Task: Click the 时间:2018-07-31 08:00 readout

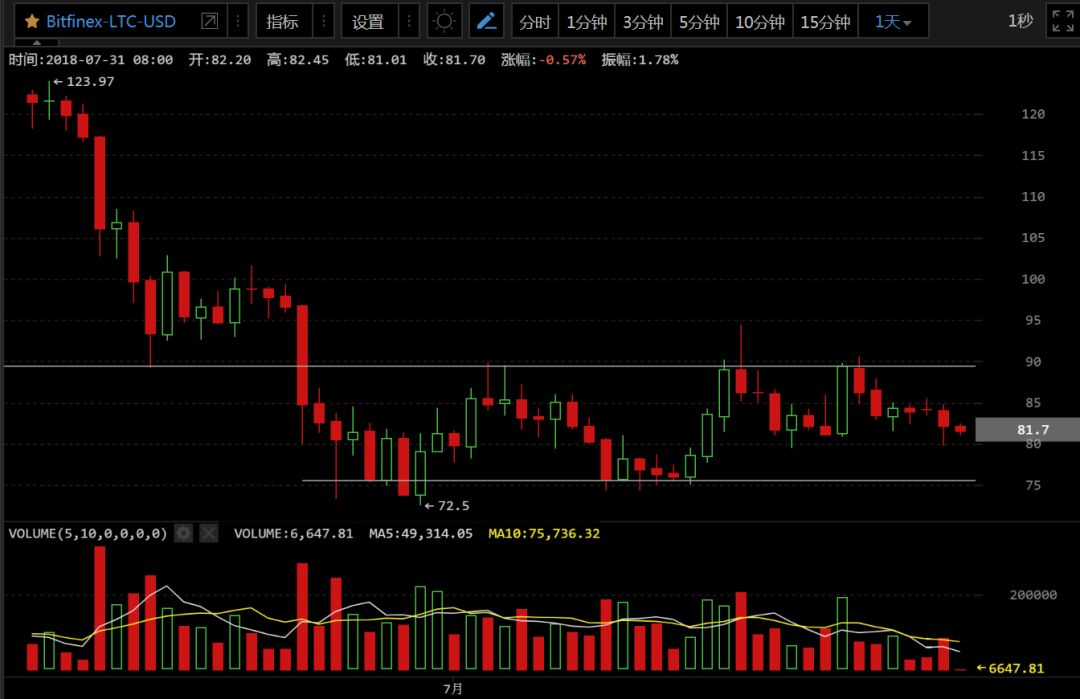Action: pos(90,60)
